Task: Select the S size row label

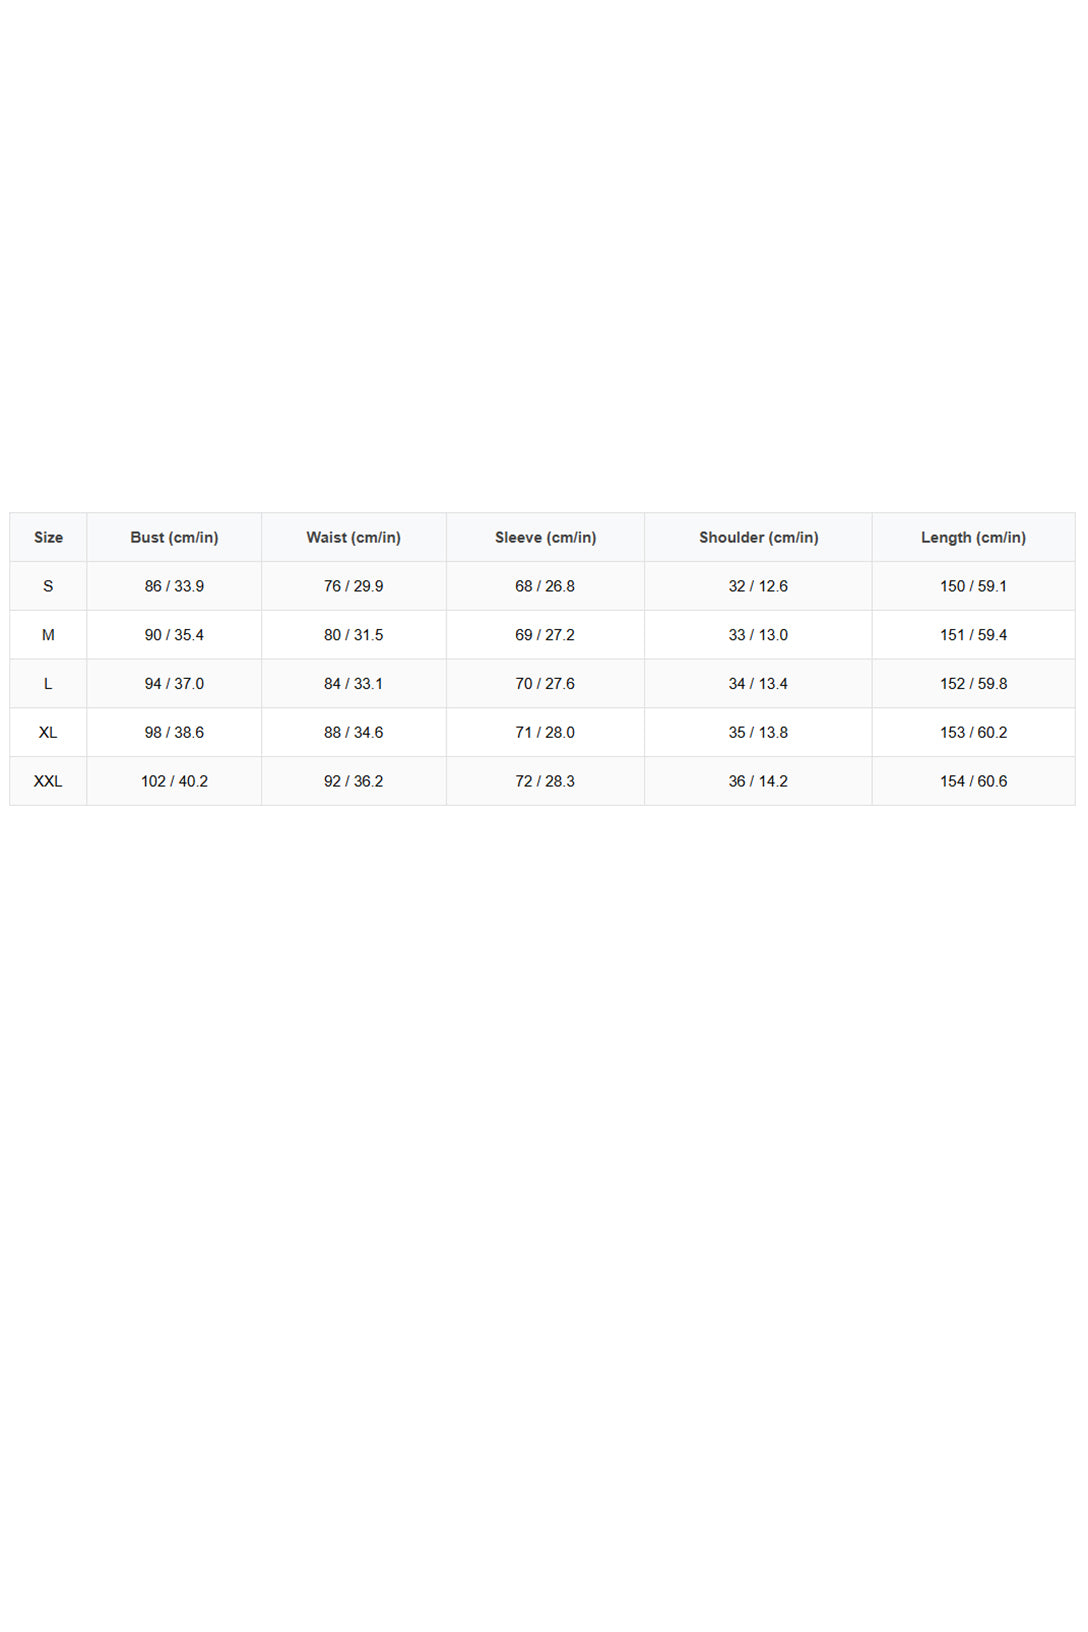Action: click(48, 586)
